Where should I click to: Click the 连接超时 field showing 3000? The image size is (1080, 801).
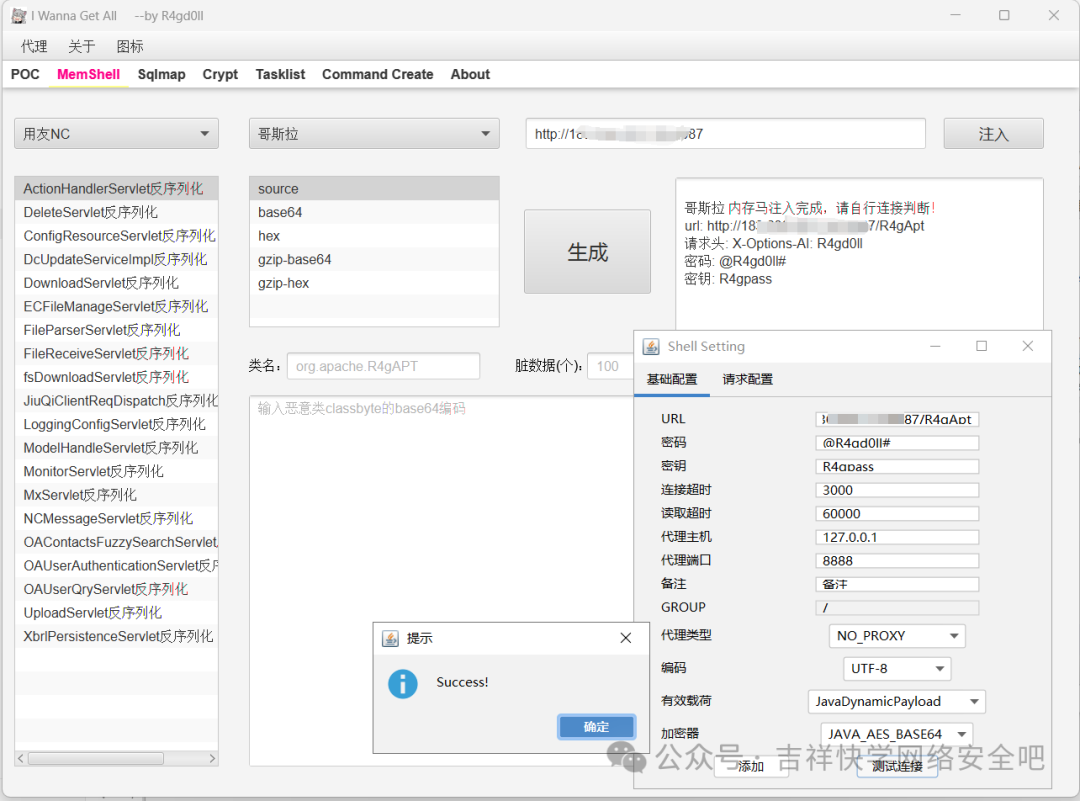pyautogui.click(x=897, y=490)
